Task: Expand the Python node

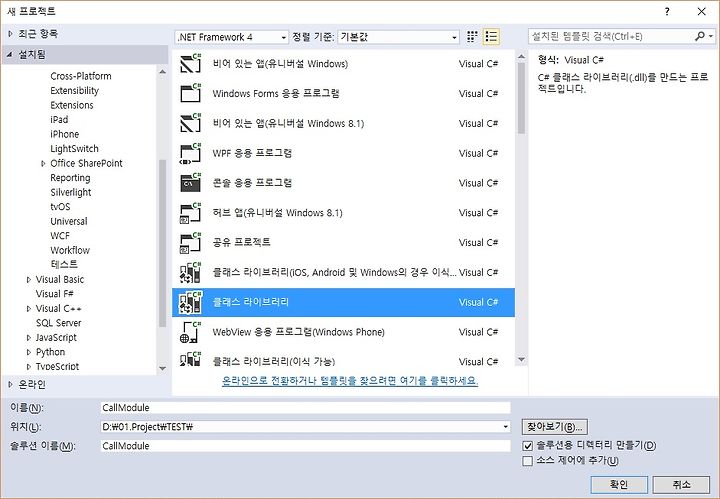Action: click(x=28, y=353)
